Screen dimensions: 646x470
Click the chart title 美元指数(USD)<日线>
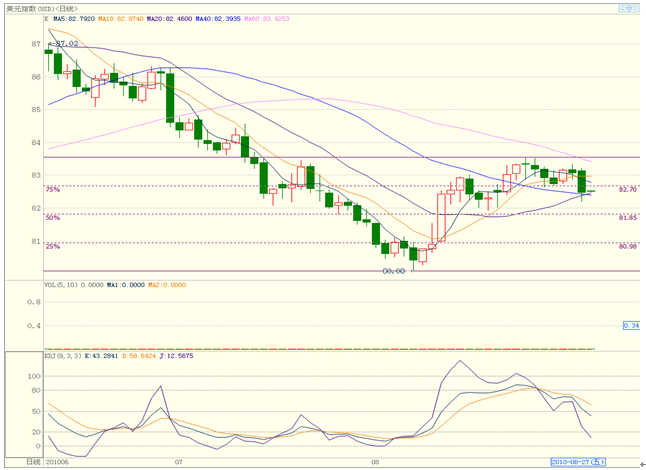(x=42, y=8)
